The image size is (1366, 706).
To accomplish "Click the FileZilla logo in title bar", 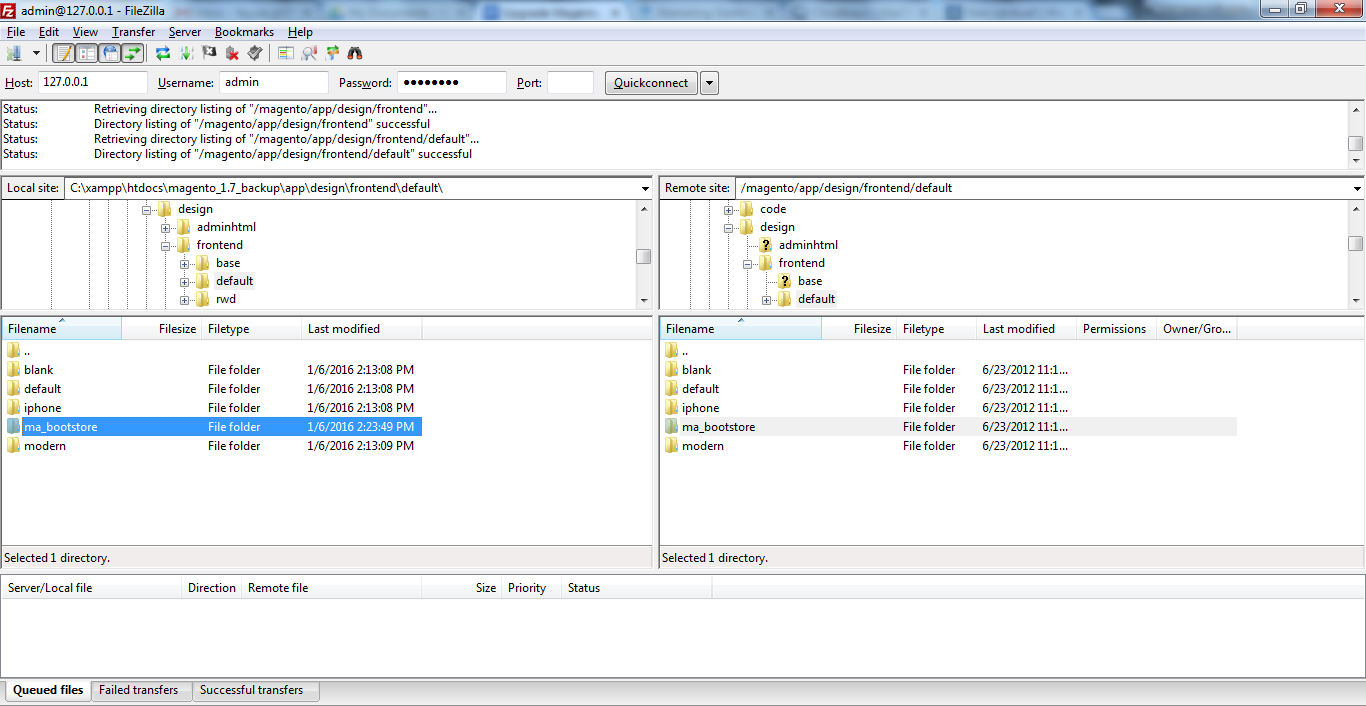I will tap(9, 9).
